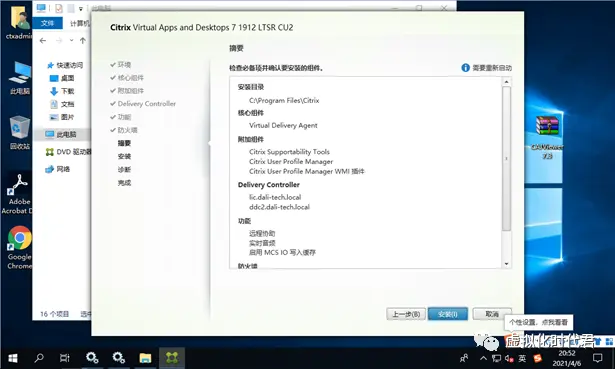The width and height of the screenshot is (615, 369).
Task: Go forward in the Explorer window
Action: 59,40
